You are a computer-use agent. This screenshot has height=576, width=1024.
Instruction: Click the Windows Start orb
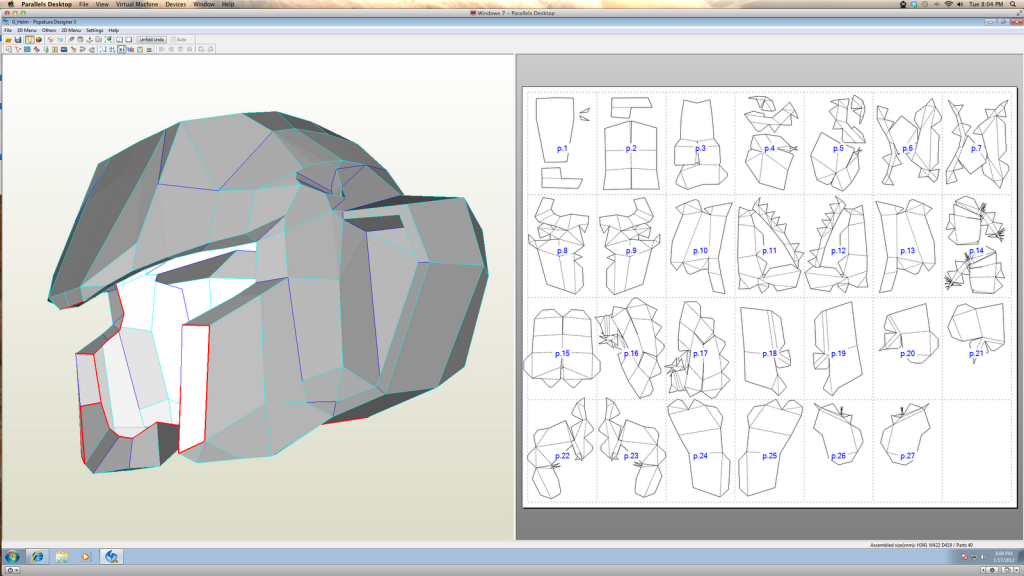(x=12, y=556)
